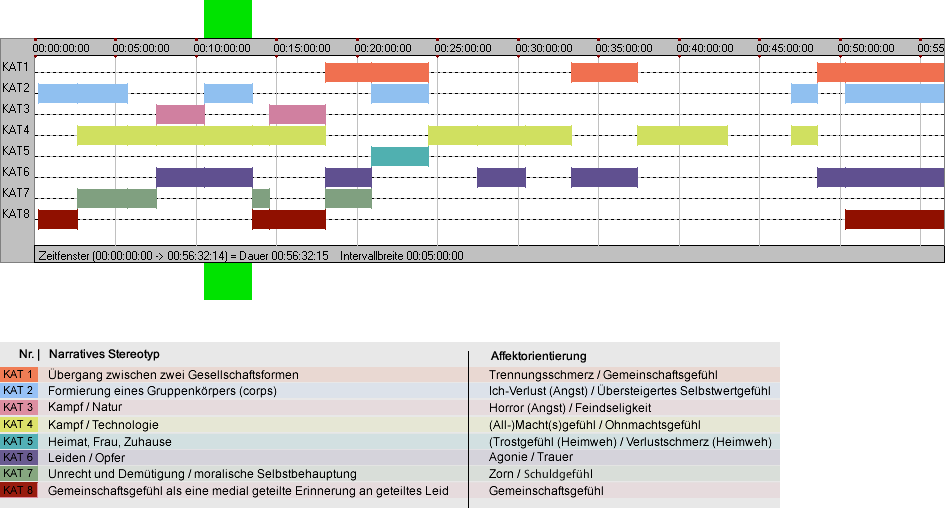Select the teal KAT5 segment
Screen dimensions: 945x530
pyautogui.click(x=400, y=156)
